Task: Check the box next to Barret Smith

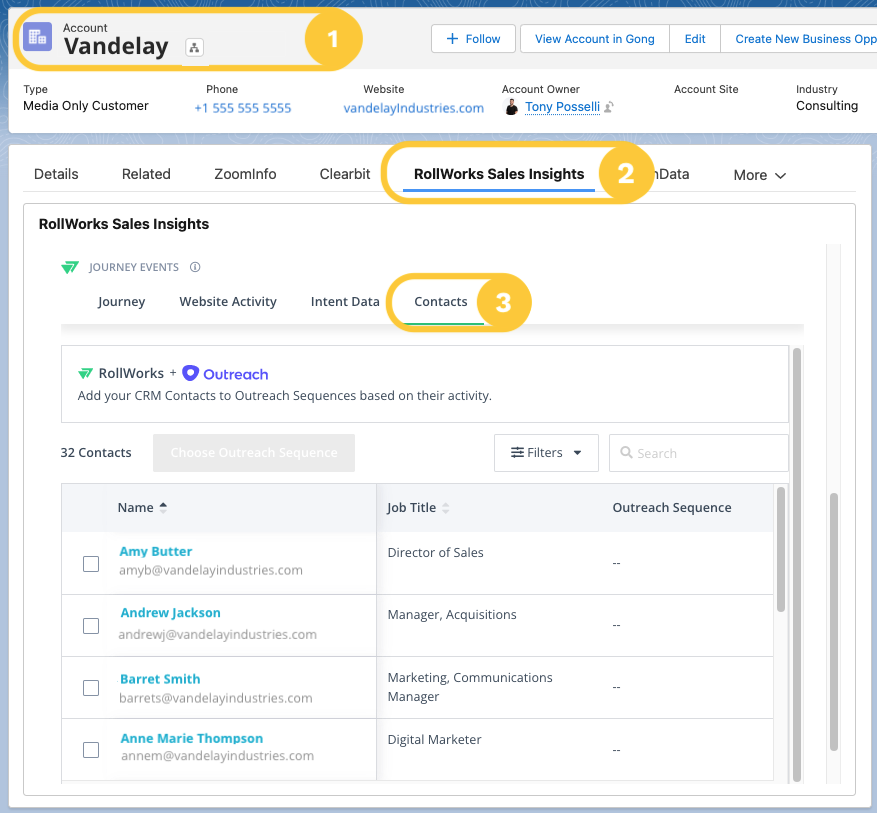Action: (91, 688)
